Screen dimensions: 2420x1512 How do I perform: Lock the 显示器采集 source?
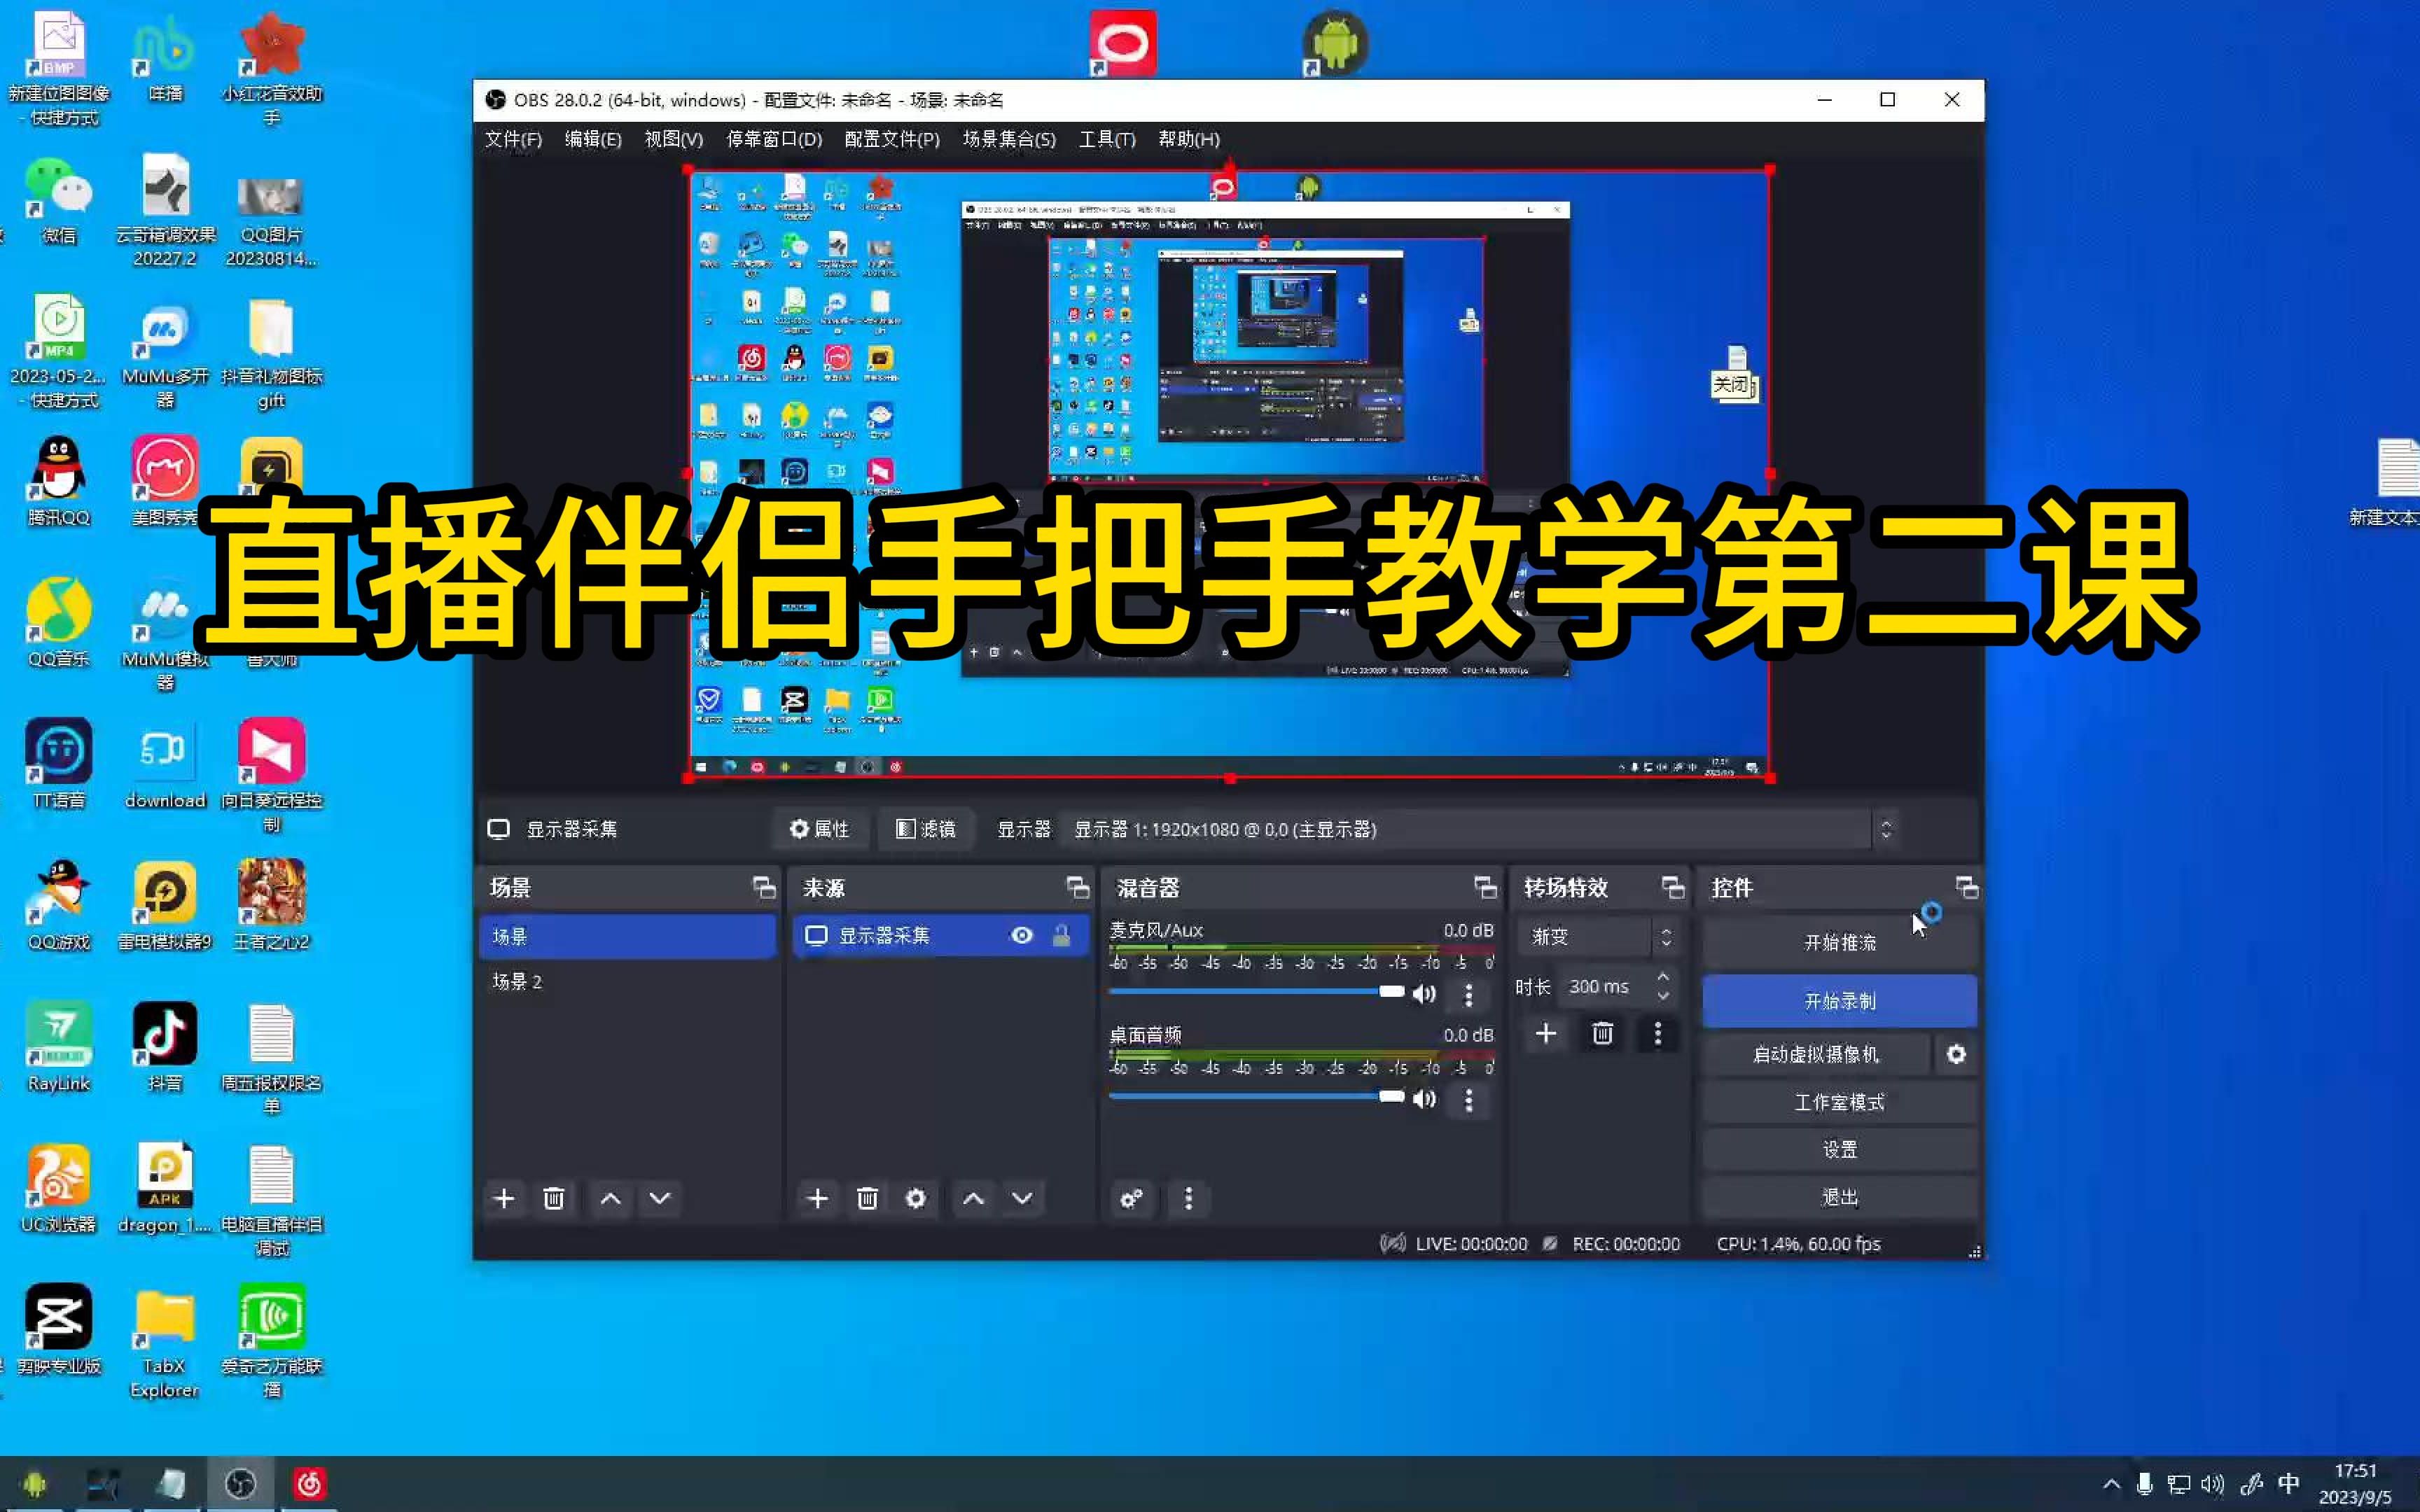tap(1063, 935)
